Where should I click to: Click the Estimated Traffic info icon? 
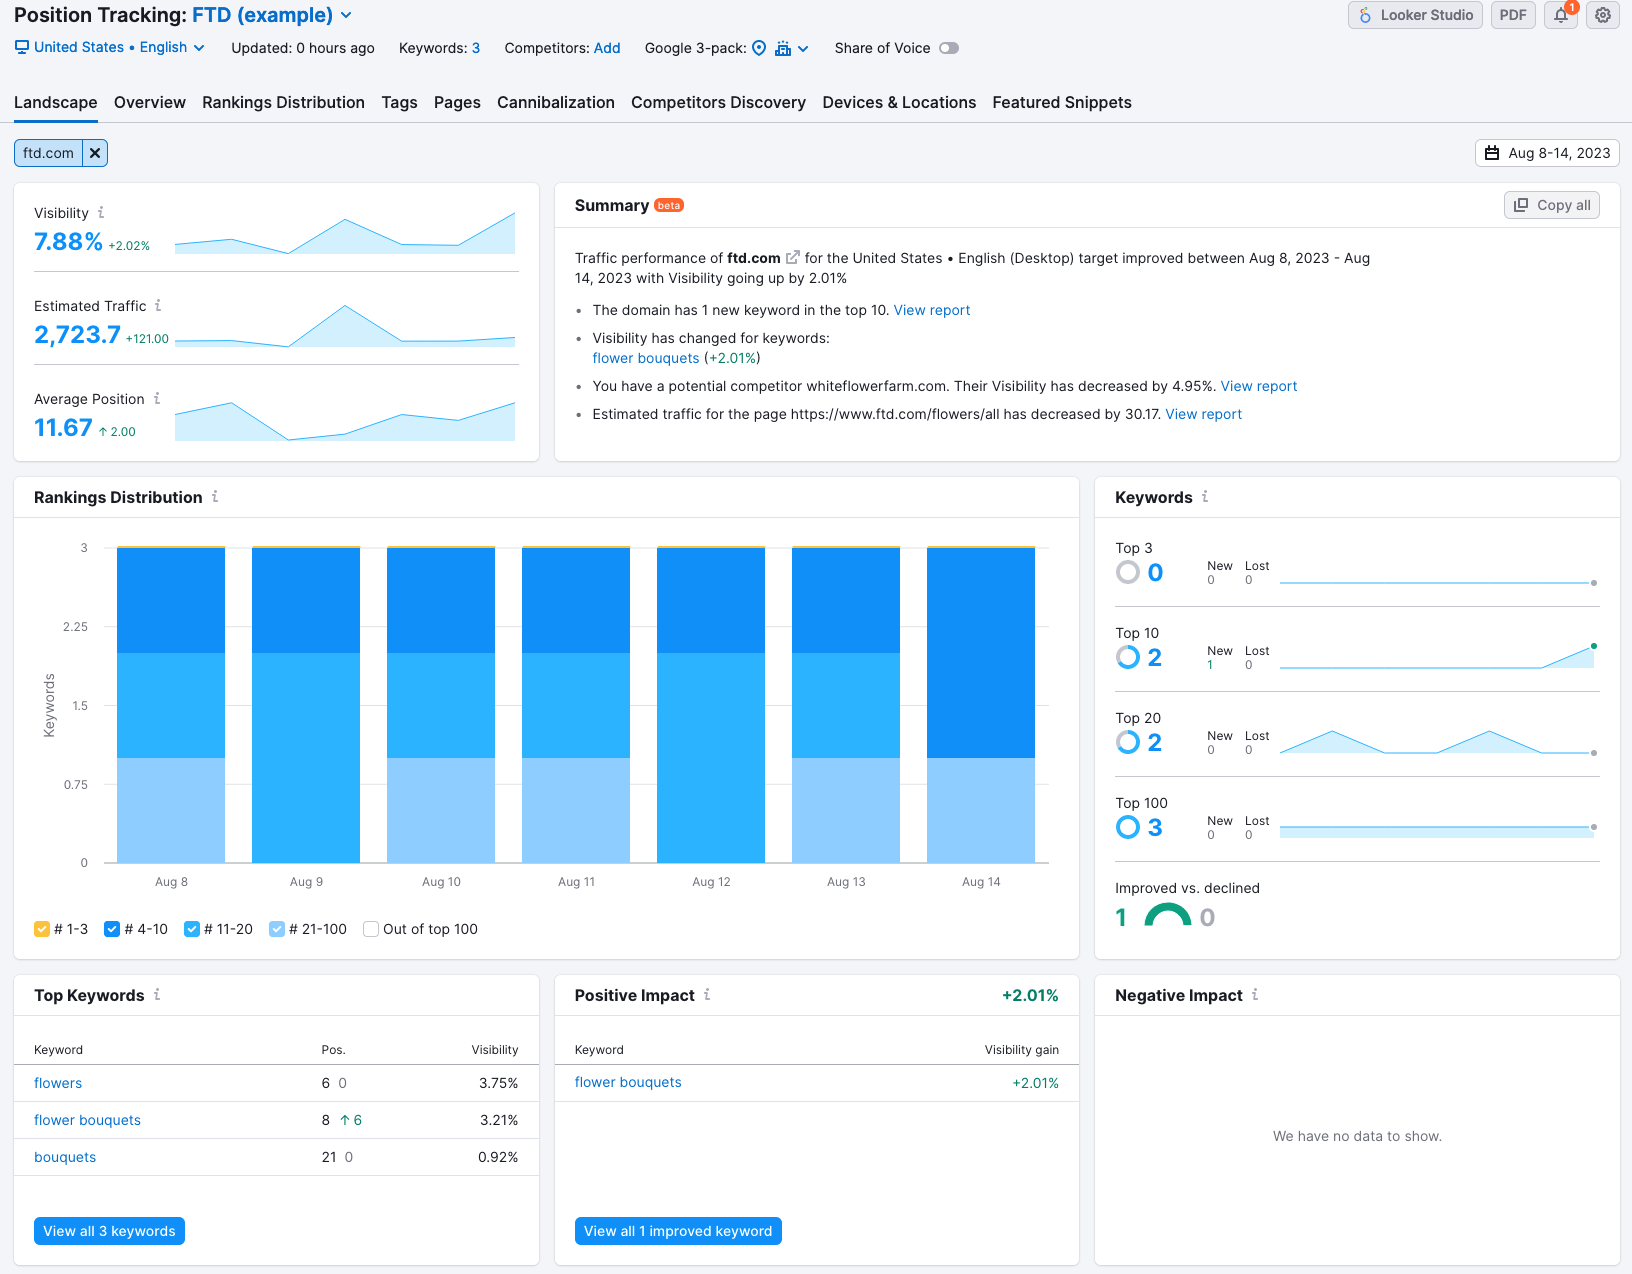(158, 306)
